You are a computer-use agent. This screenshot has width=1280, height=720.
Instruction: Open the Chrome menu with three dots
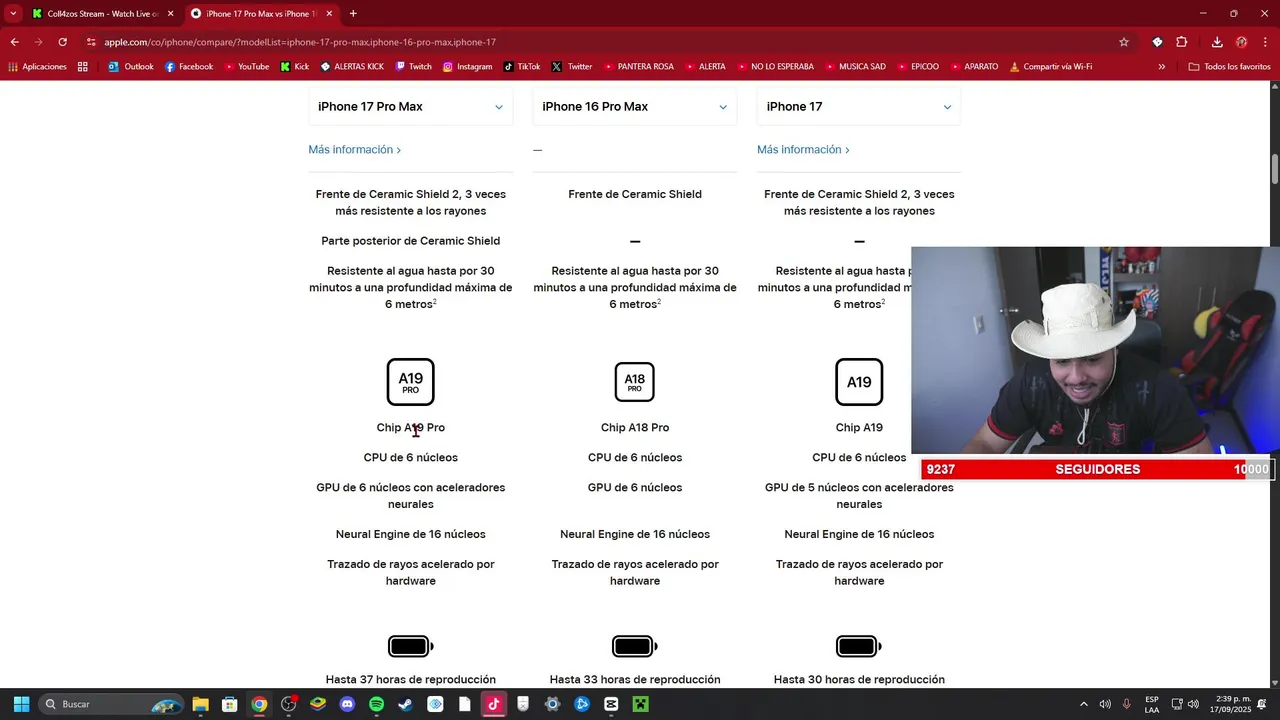tap(1266, 42)
